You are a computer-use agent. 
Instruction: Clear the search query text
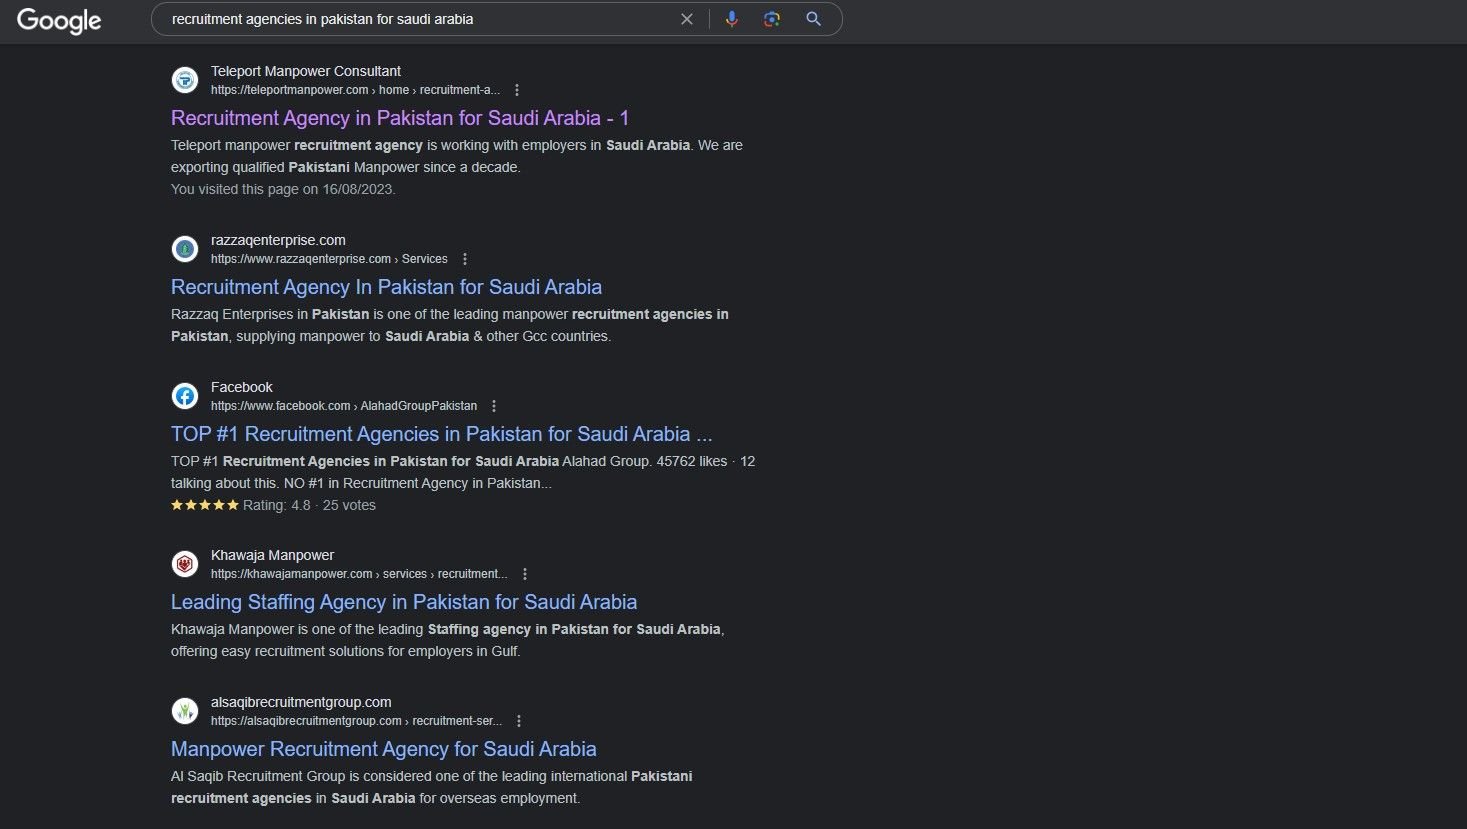[x=687, y=19]
